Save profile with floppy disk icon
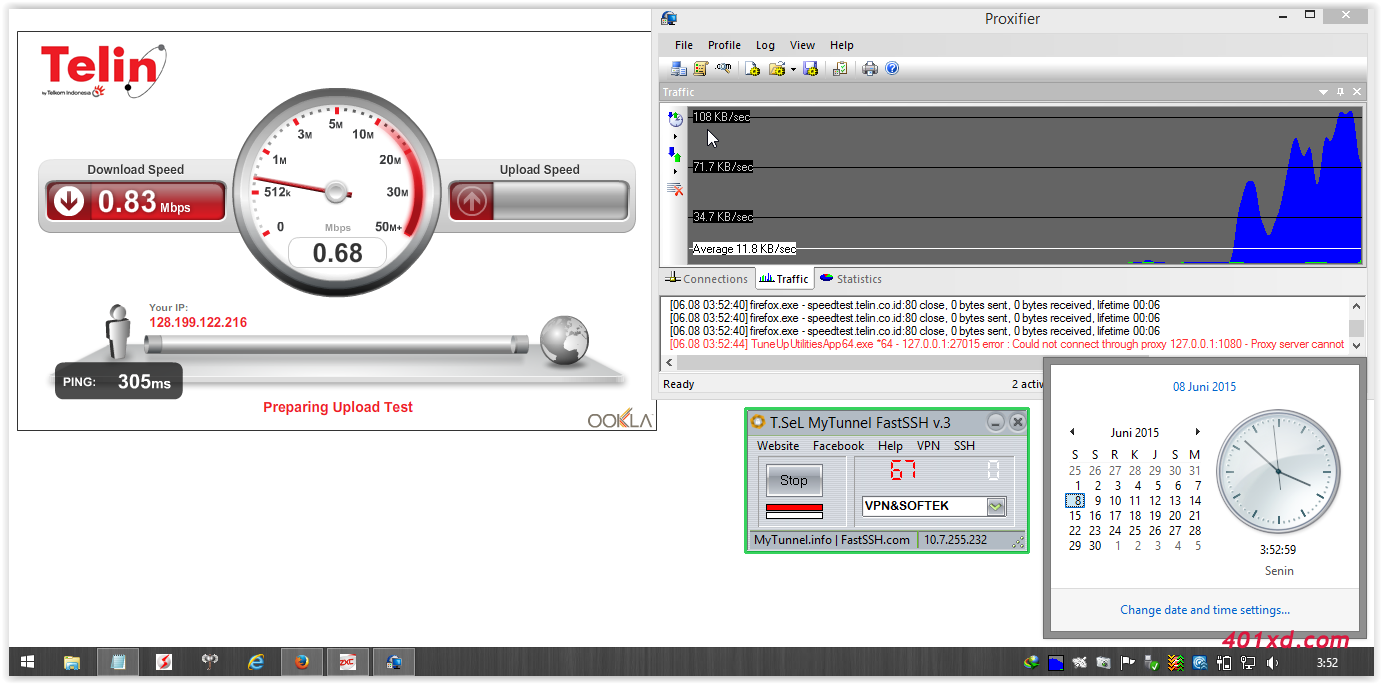Screen dimensions: 1382x684 (810, 69)
